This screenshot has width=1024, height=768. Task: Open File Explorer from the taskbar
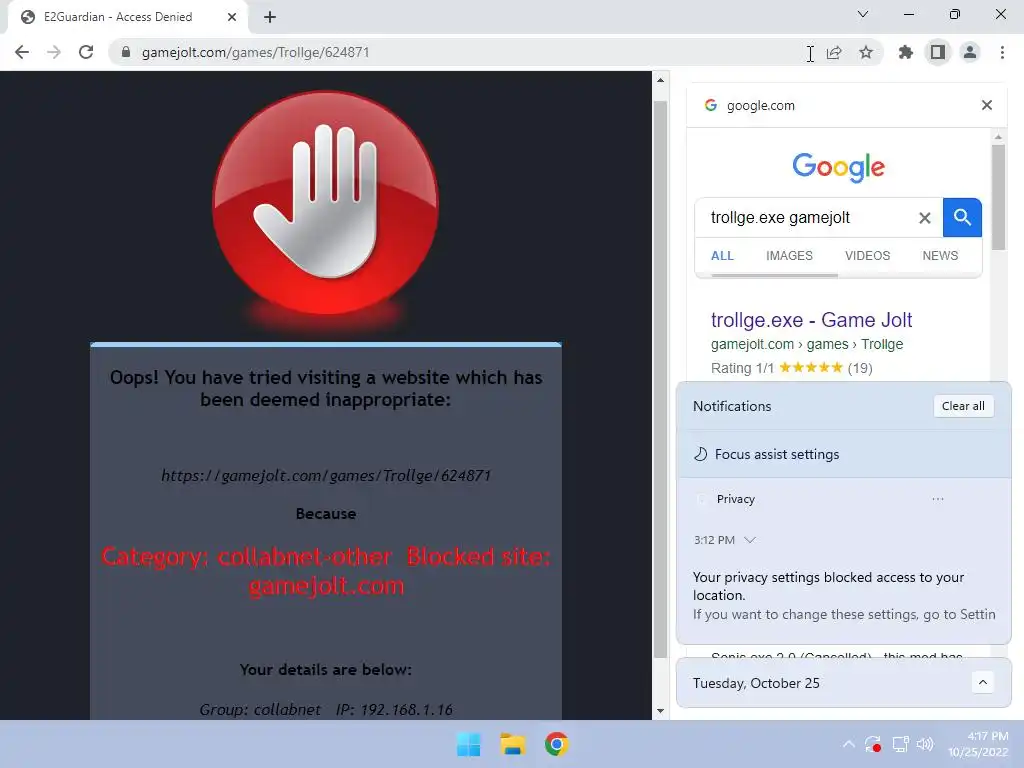[x=513, y=744]
